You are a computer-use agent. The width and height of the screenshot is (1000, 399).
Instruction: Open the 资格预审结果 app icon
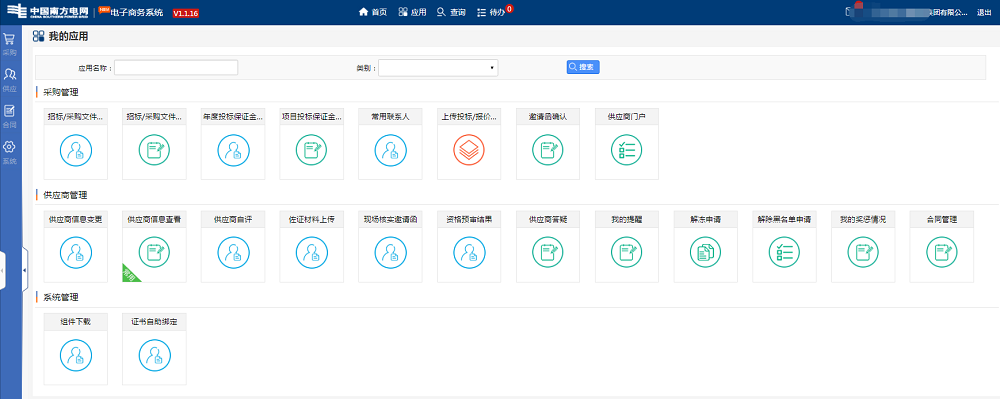tap(469, 252)
